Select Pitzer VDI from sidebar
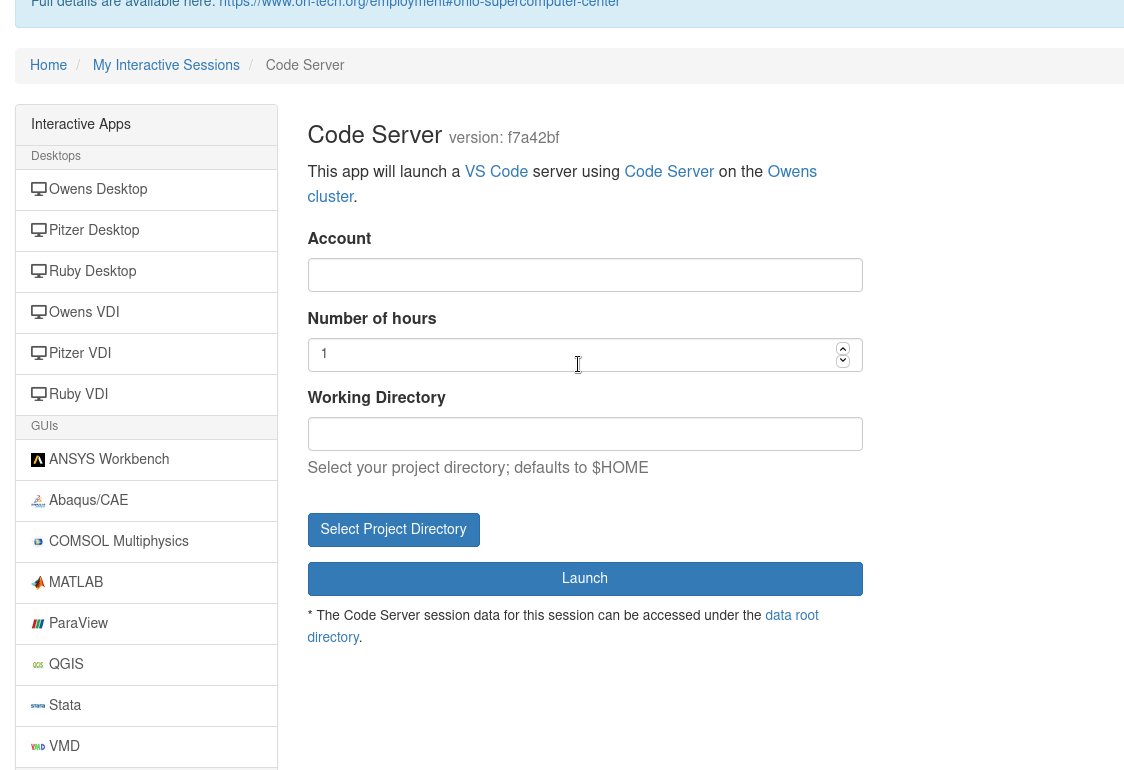This screenshot has height=770, width=1124. click(x=146, y=353)
